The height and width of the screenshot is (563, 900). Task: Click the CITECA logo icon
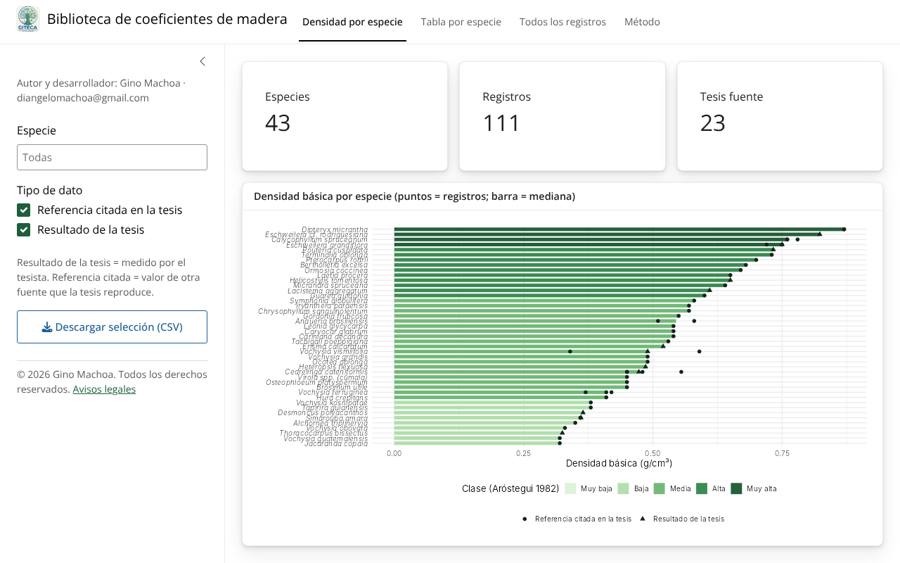[x=28, y=19]
